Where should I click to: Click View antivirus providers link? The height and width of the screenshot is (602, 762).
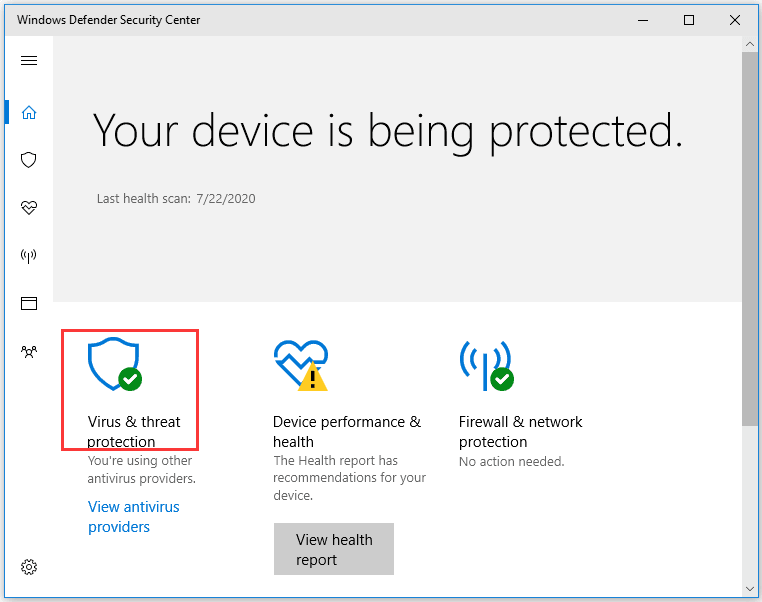133,517
